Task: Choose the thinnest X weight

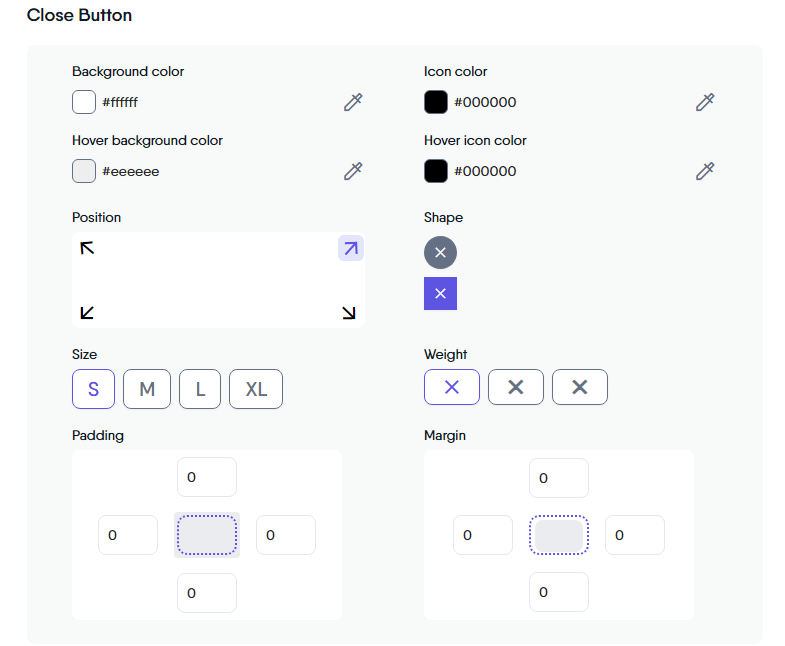Action: (x=452, y=387)
